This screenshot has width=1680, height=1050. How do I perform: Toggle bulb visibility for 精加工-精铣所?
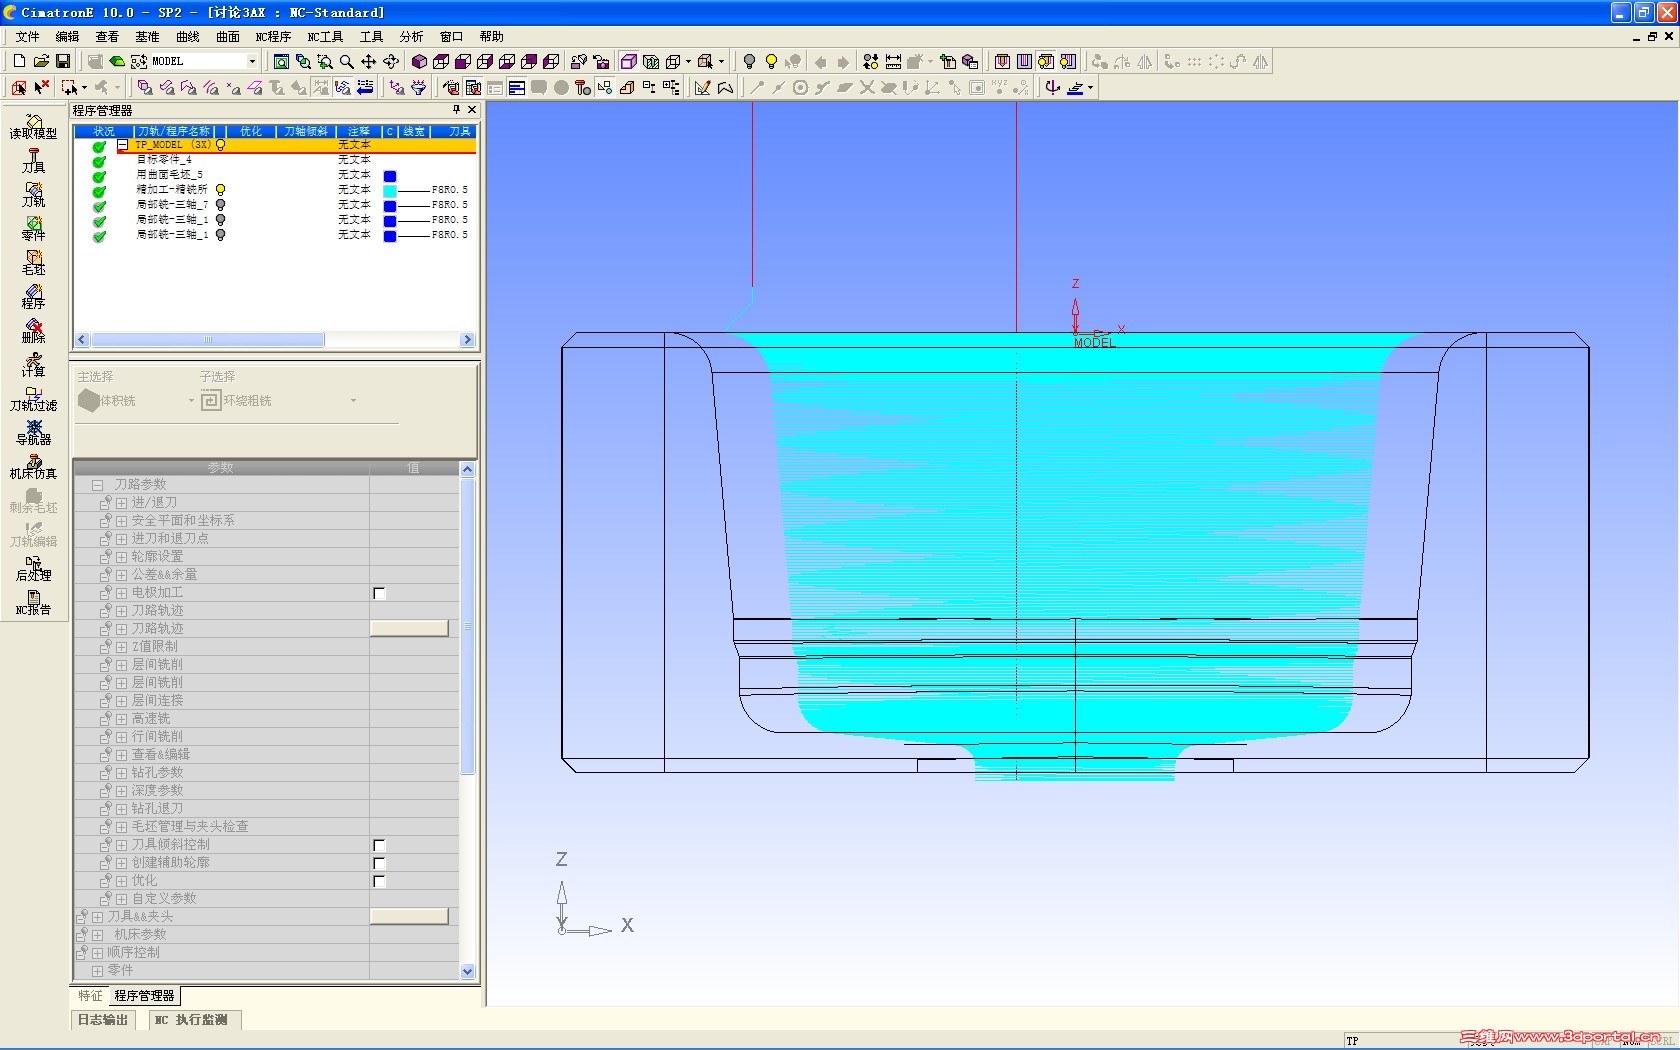220,190
